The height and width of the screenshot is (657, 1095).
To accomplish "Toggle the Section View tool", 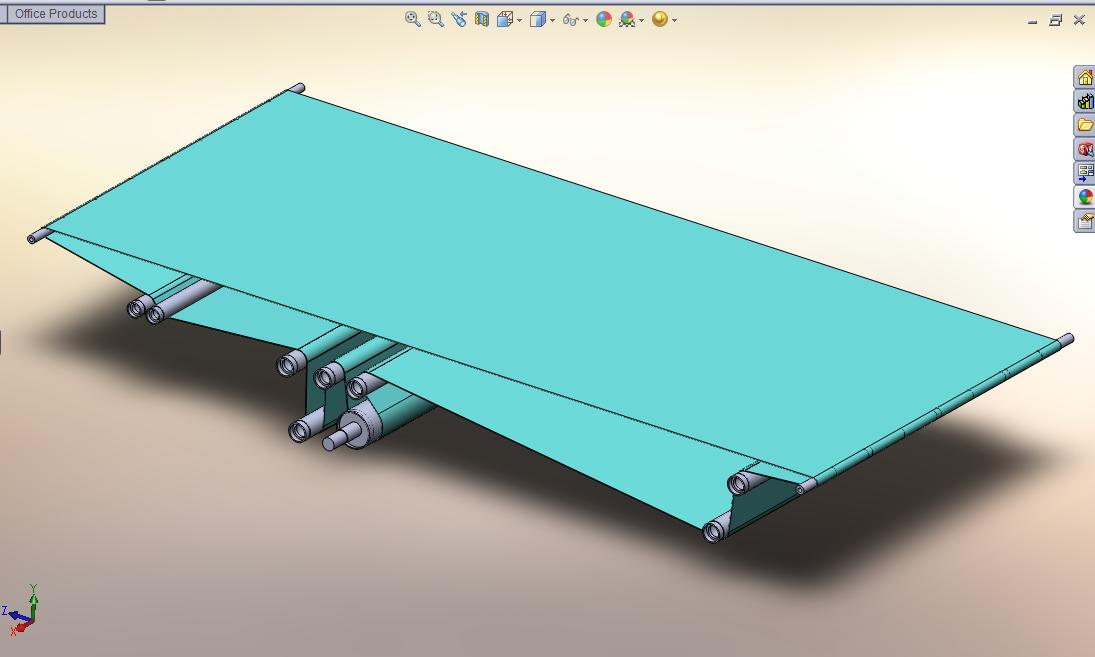I will (x=483, y=17).
